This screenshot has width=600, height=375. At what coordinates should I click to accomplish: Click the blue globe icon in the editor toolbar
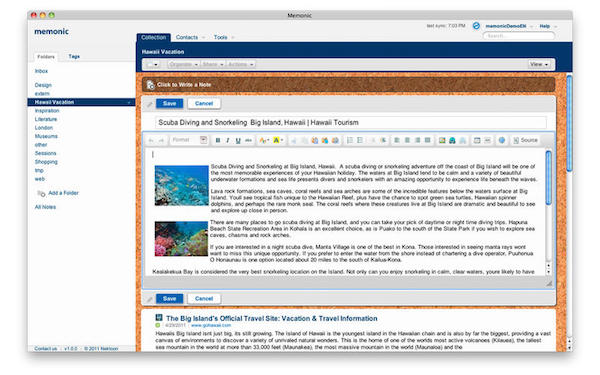(502, 140)
